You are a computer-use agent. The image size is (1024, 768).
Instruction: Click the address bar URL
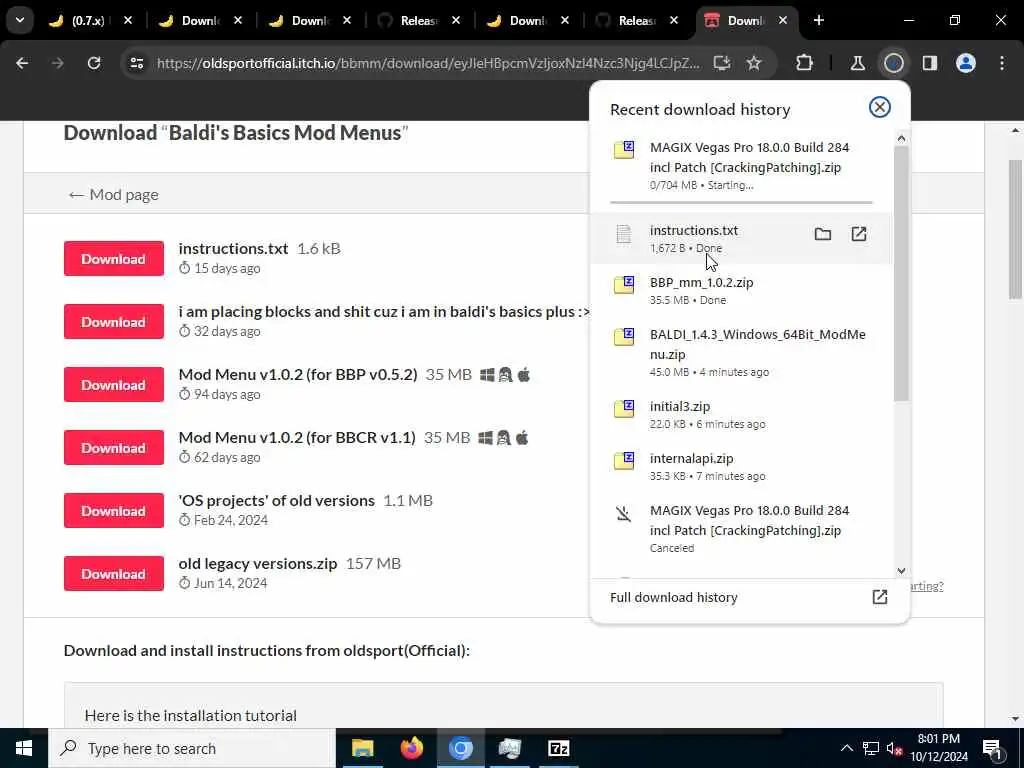tap(428, 63)
